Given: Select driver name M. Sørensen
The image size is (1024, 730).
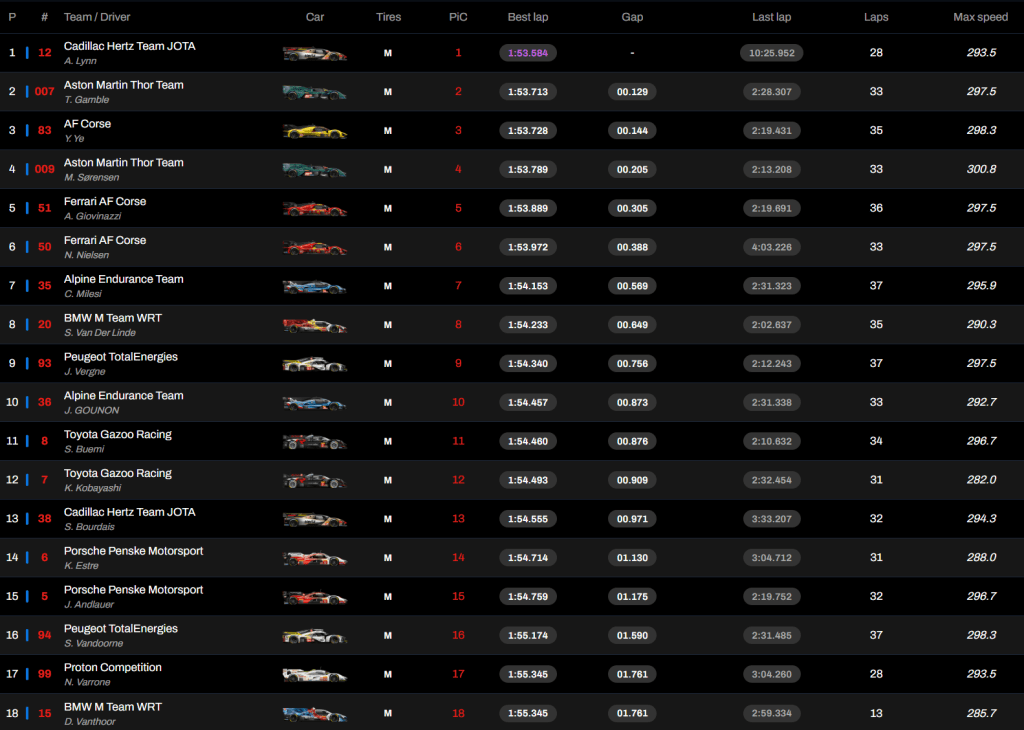Looking at the screenshot, I should (x=91, y=178).
